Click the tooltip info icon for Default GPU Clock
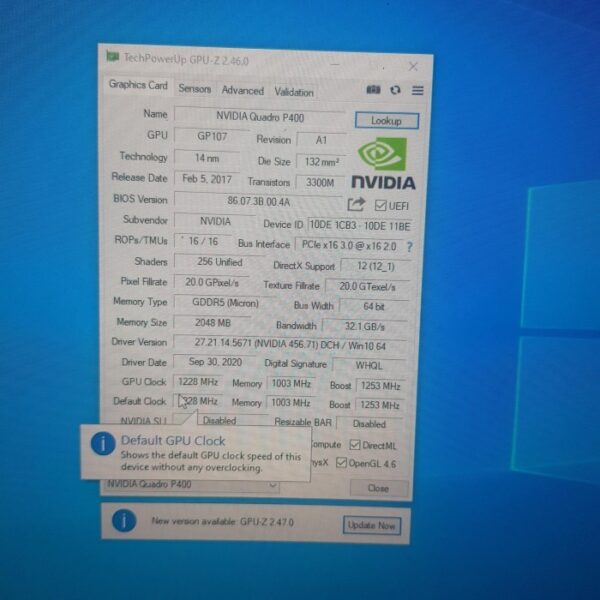The image size is (600, 600). tap(103, 443)
